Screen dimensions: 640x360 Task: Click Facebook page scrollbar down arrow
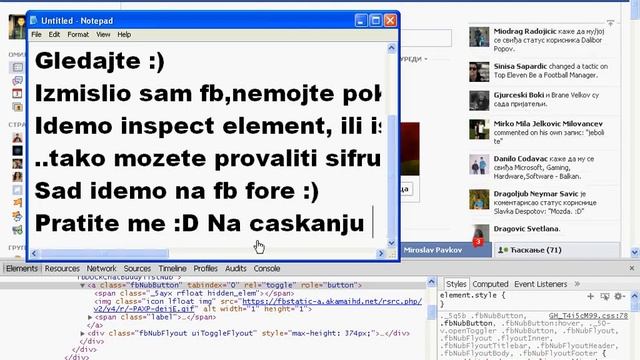(635, 253)
